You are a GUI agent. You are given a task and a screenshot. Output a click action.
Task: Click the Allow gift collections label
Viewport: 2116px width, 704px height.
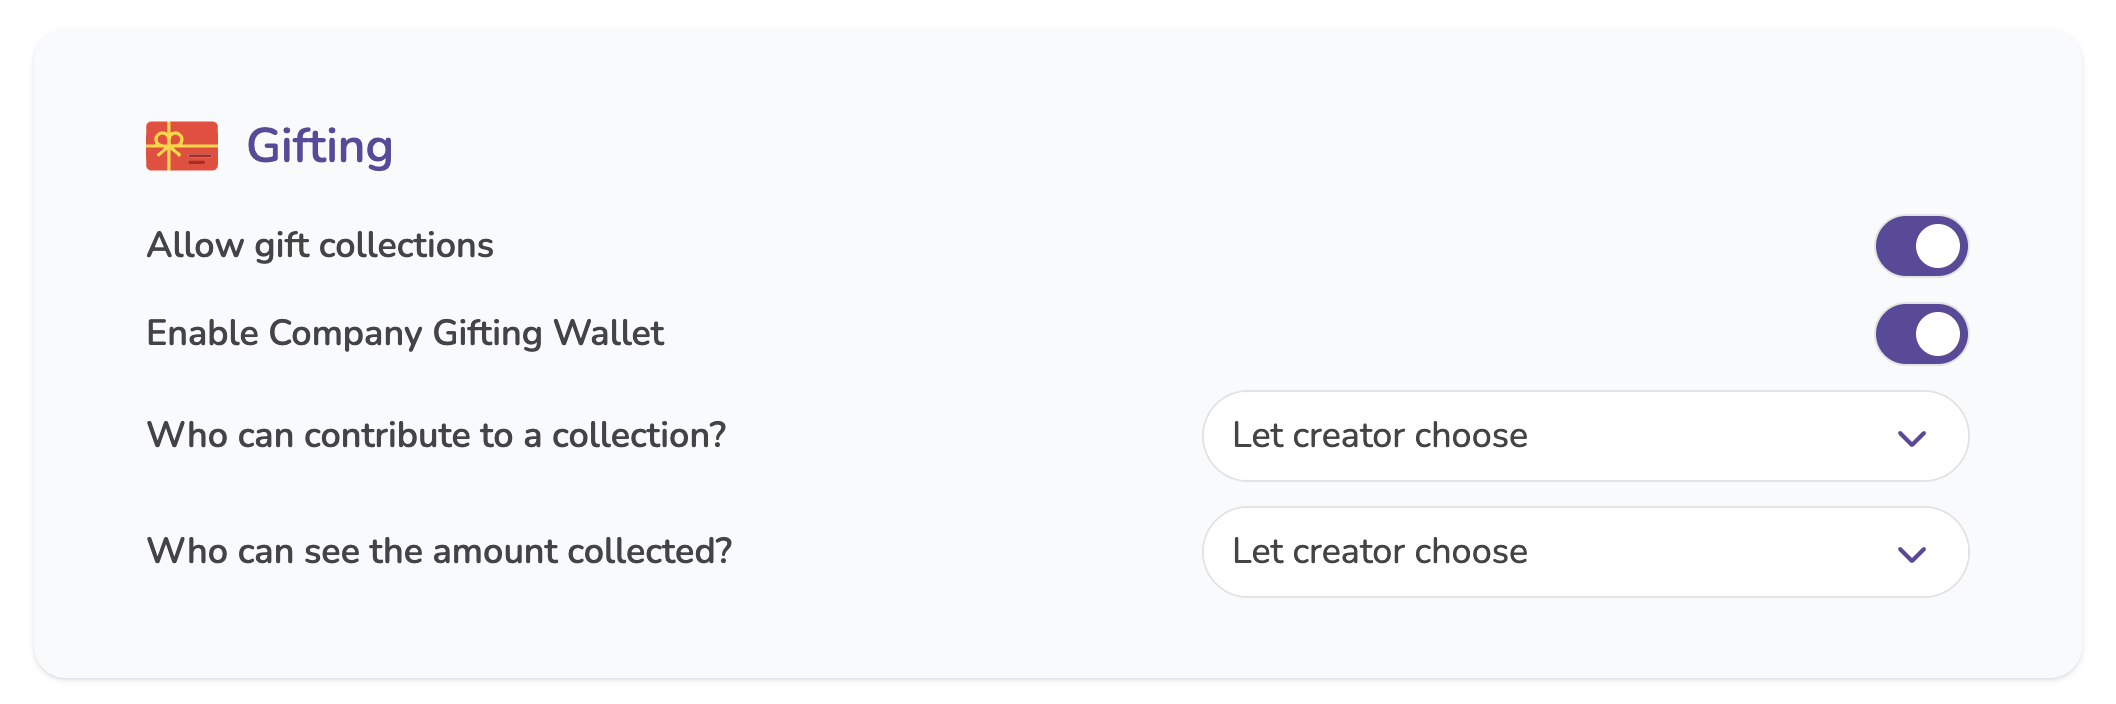pos(320,246)
